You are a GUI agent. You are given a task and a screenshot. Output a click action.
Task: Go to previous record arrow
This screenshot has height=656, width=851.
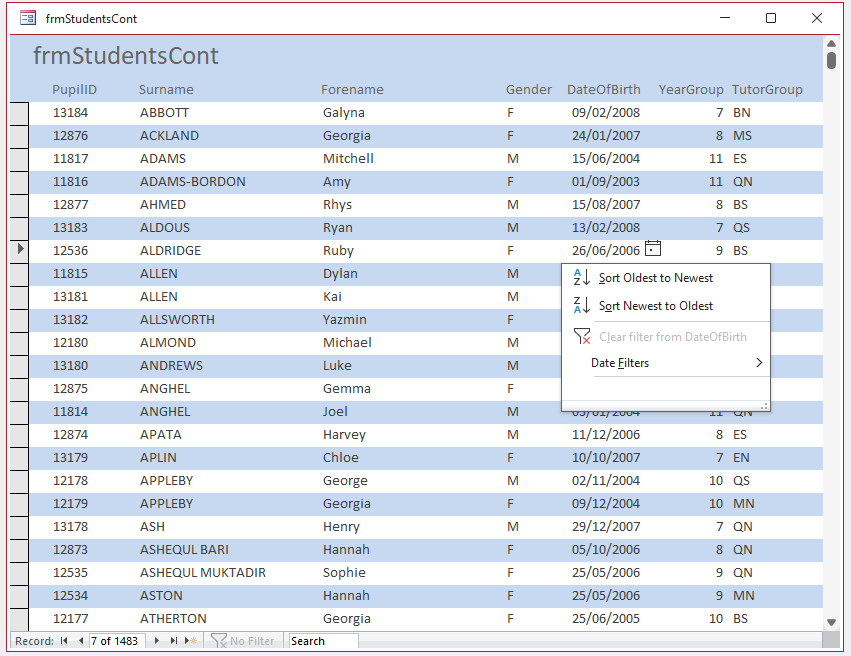(81, 641)
